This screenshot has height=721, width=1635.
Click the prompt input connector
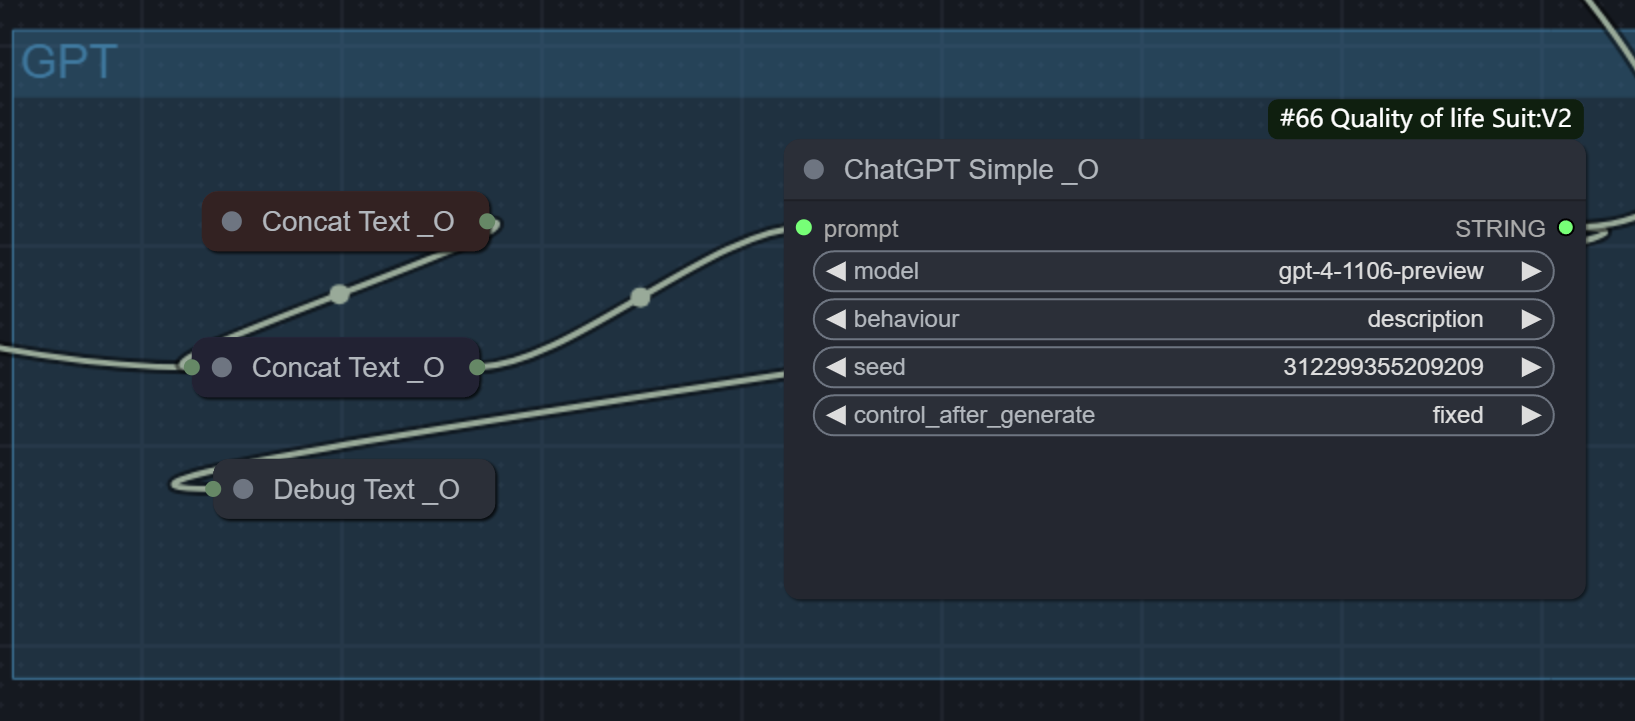click(803, 228)
